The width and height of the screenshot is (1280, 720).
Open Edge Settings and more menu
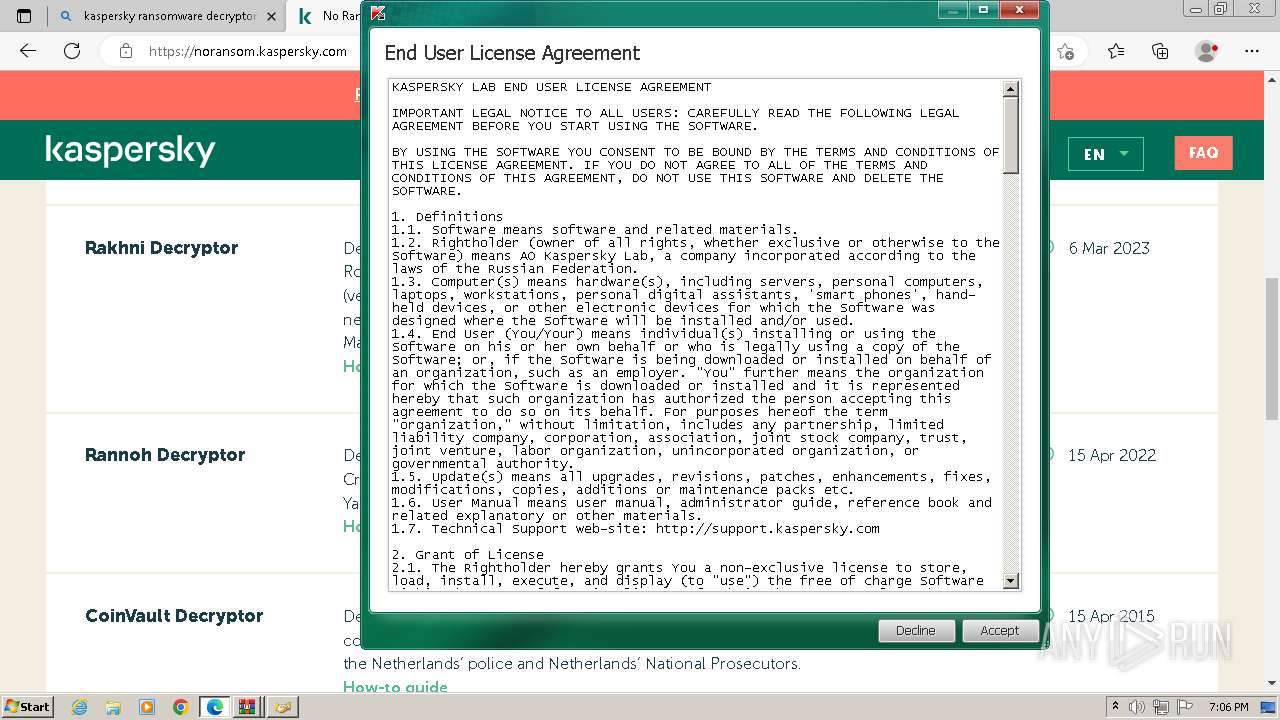tap(1252, 51)
